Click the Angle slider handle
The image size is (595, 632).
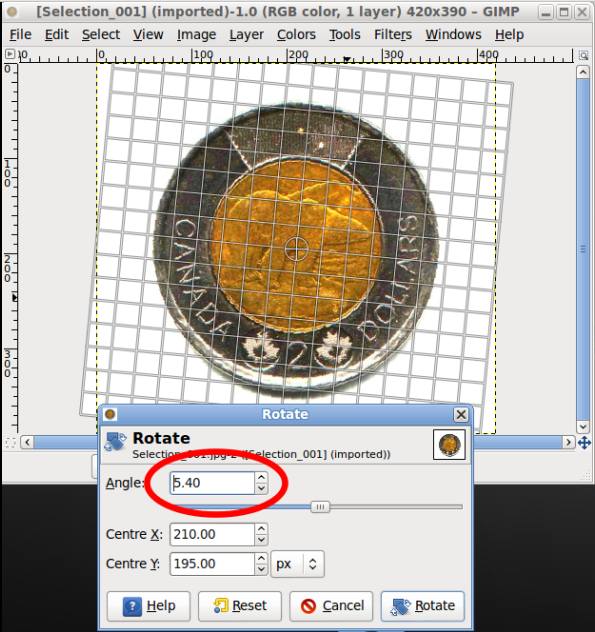click(x=320, y=507)
